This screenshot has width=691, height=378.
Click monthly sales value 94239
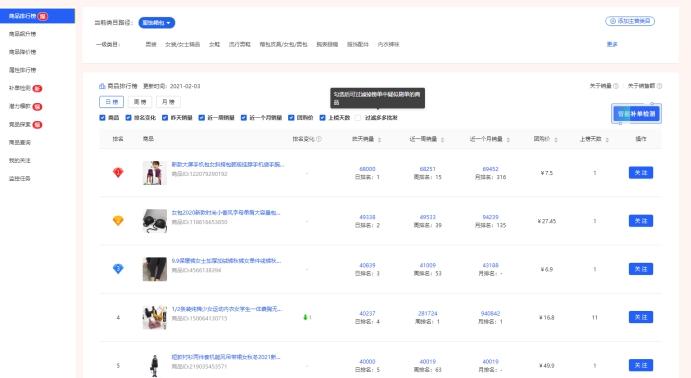(x=490, y=217)
